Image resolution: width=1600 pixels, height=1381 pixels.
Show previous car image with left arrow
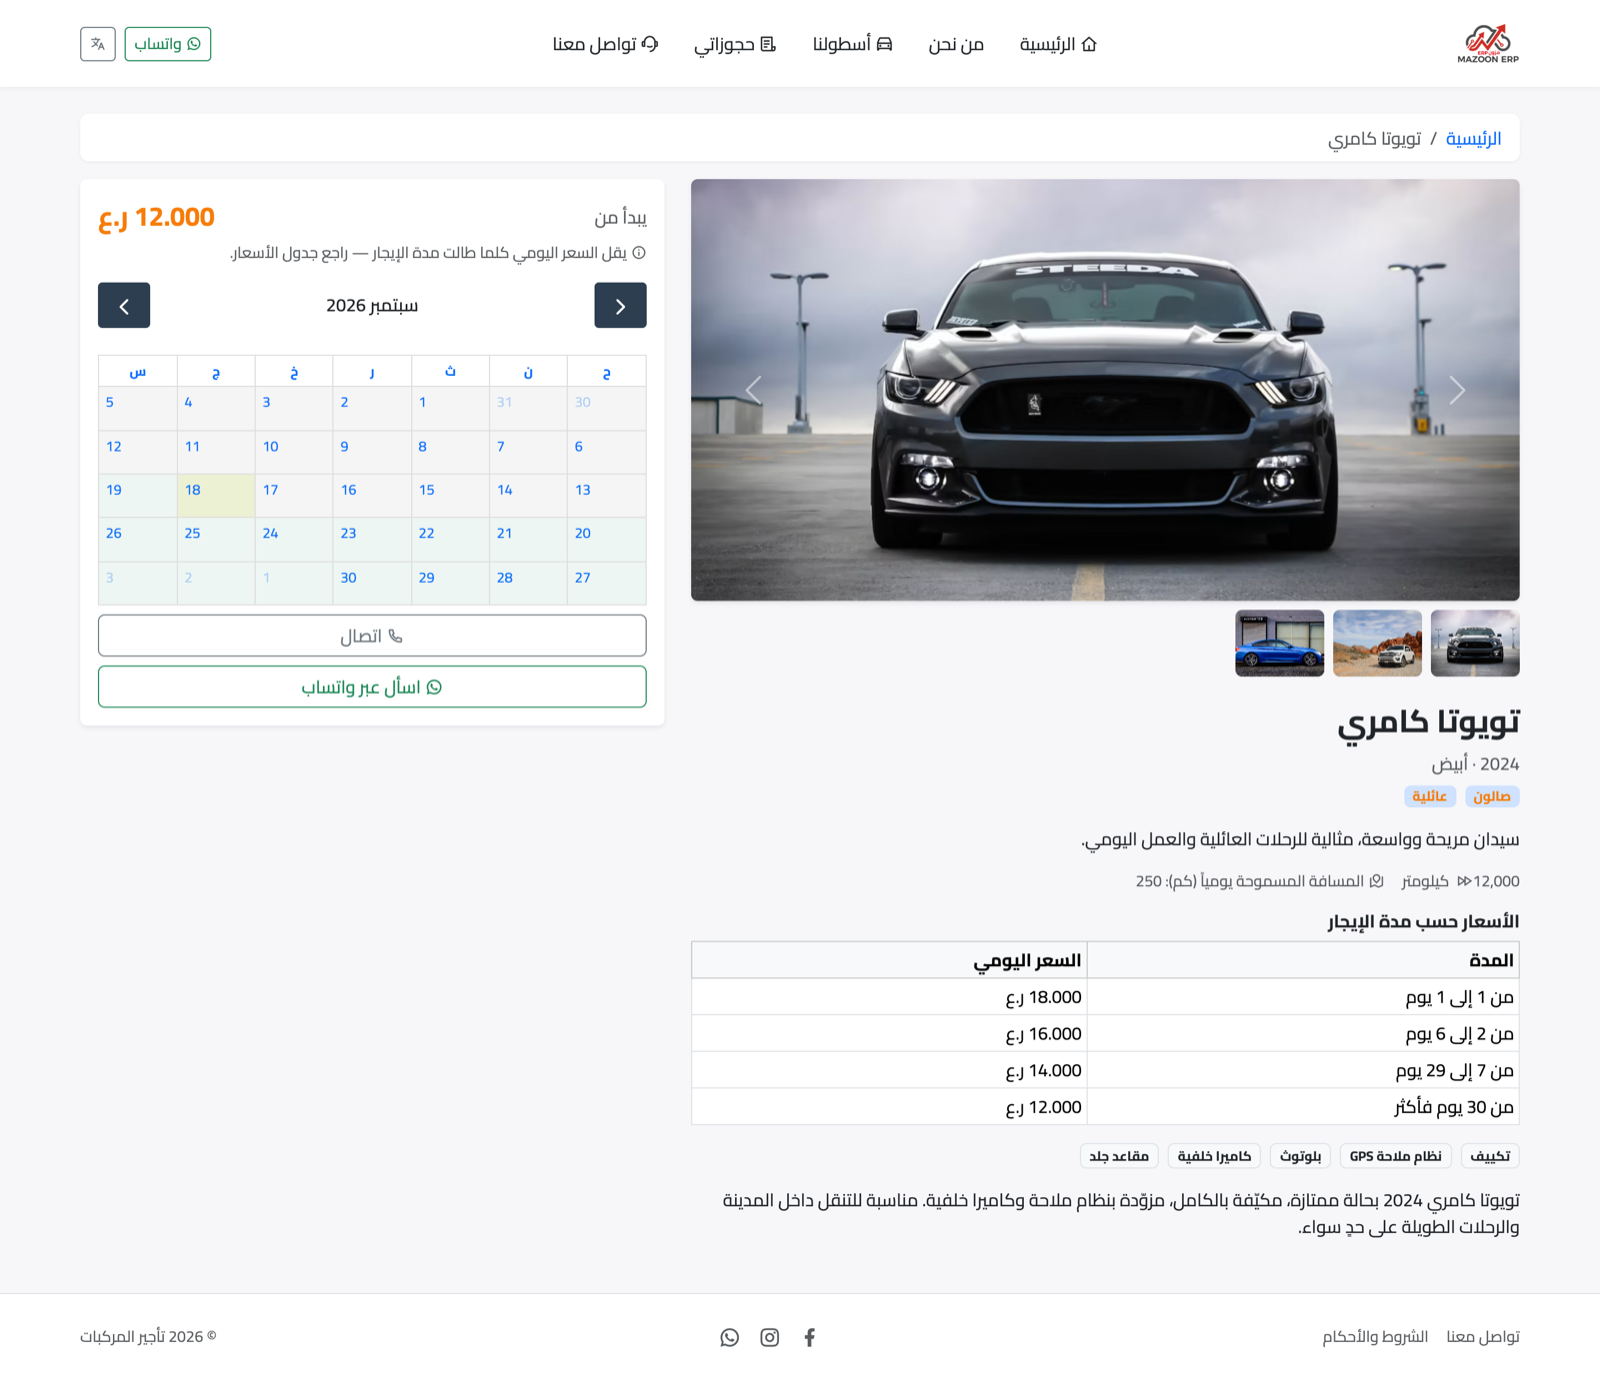[x=753, y=390]
